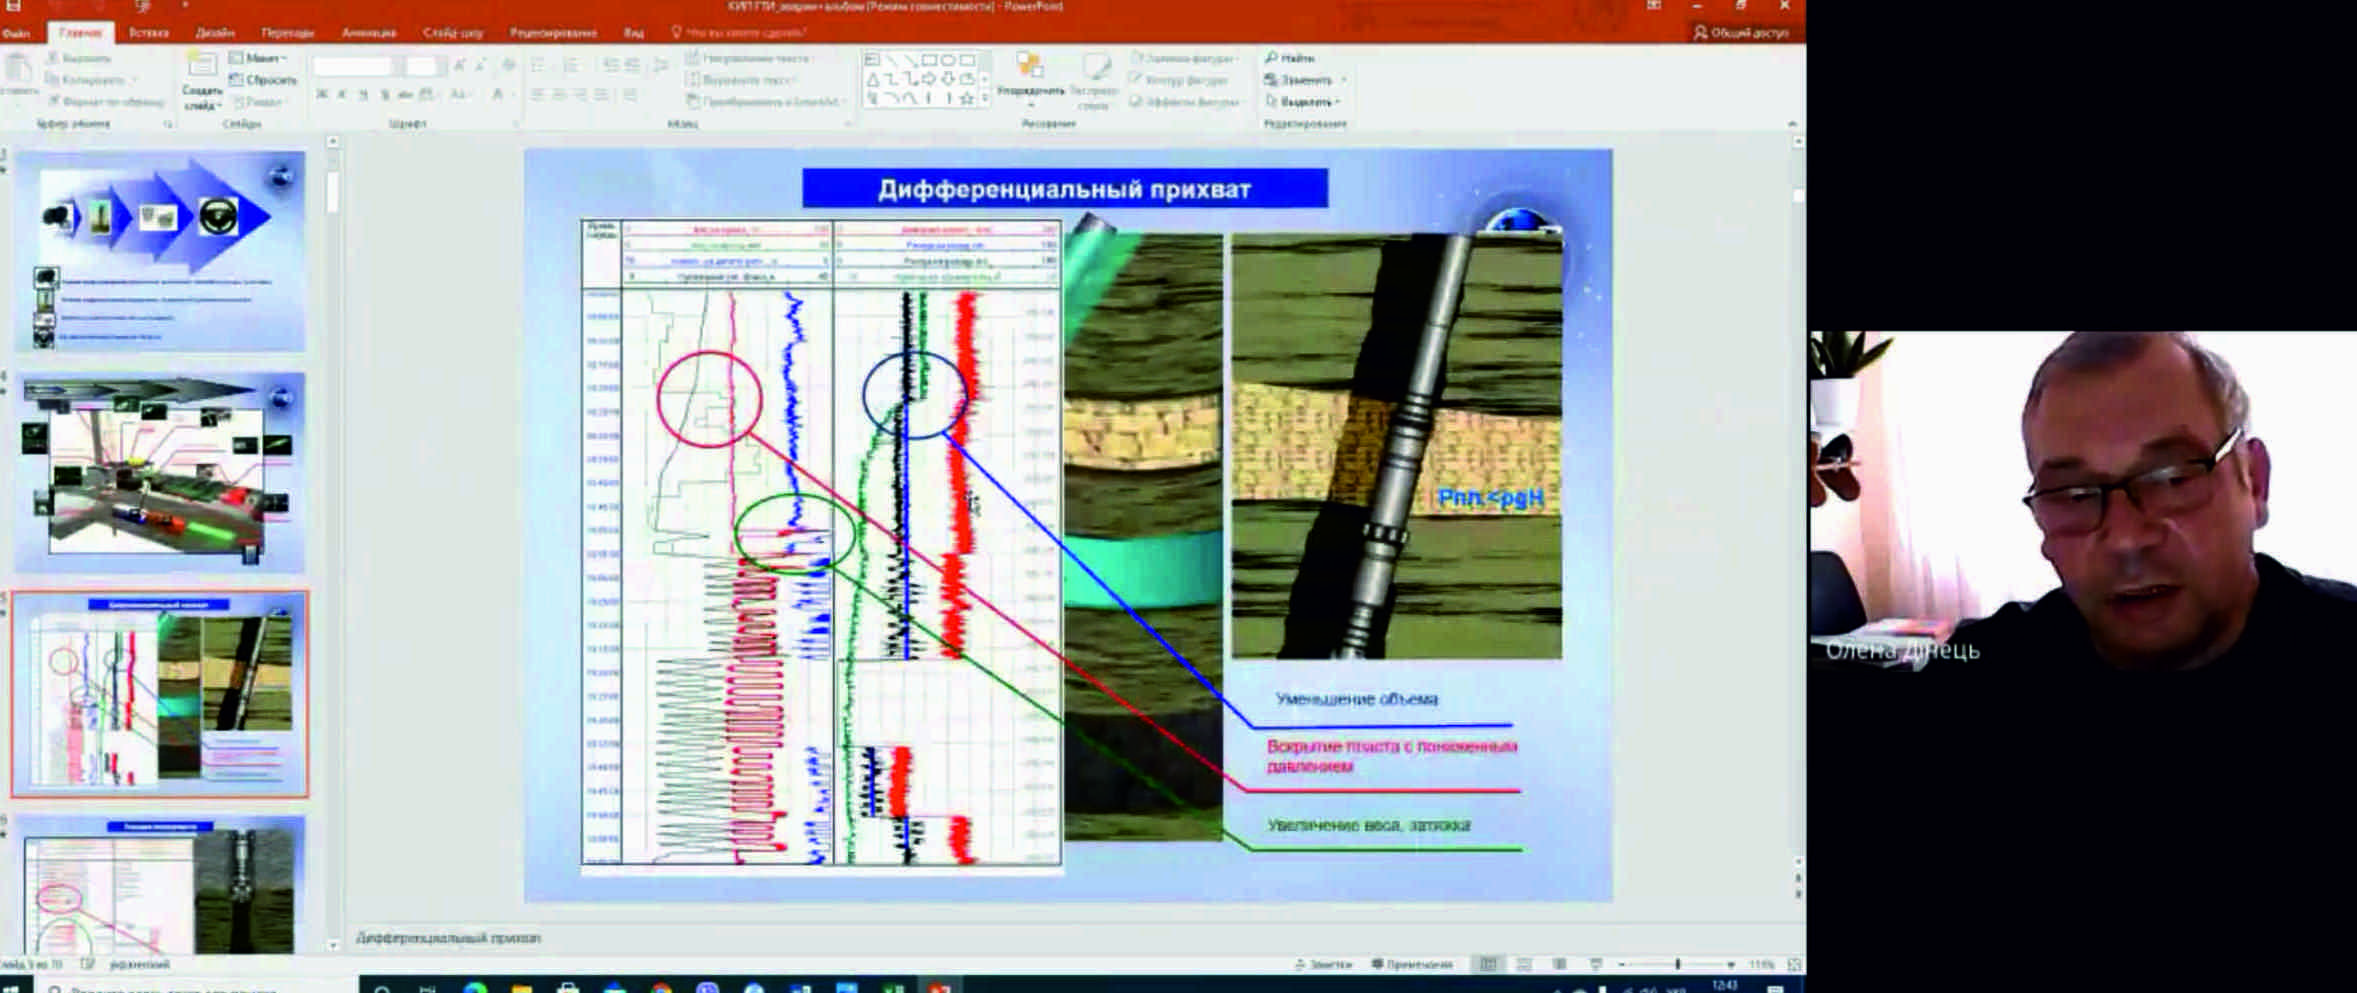Open Convert to SmartArt dropdown
Viewport: 2357px width, 993px height.
click(765, 102)
